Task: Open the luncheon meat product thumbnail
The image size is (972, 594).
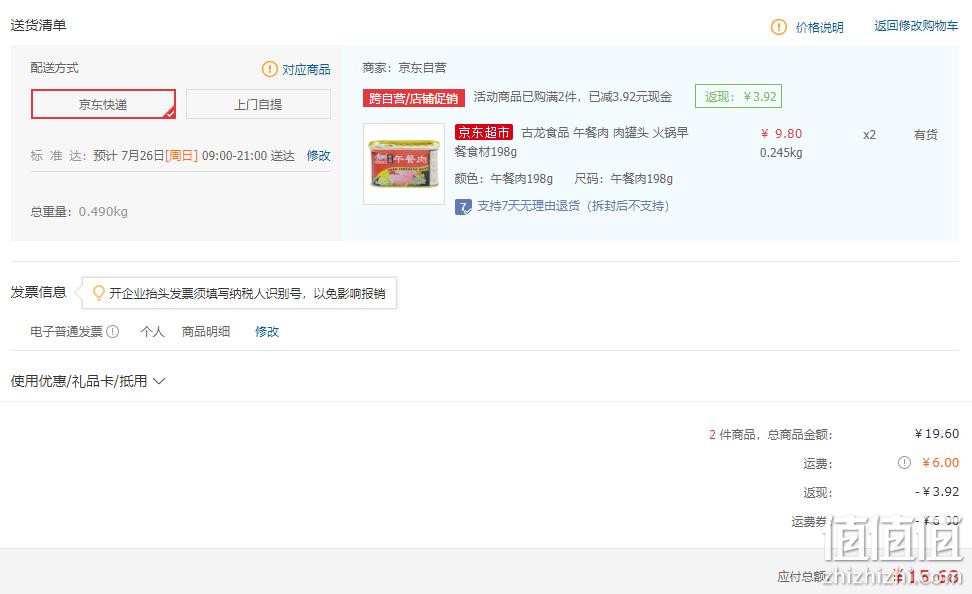Action: pyautogui.click(x=404, y=164)
